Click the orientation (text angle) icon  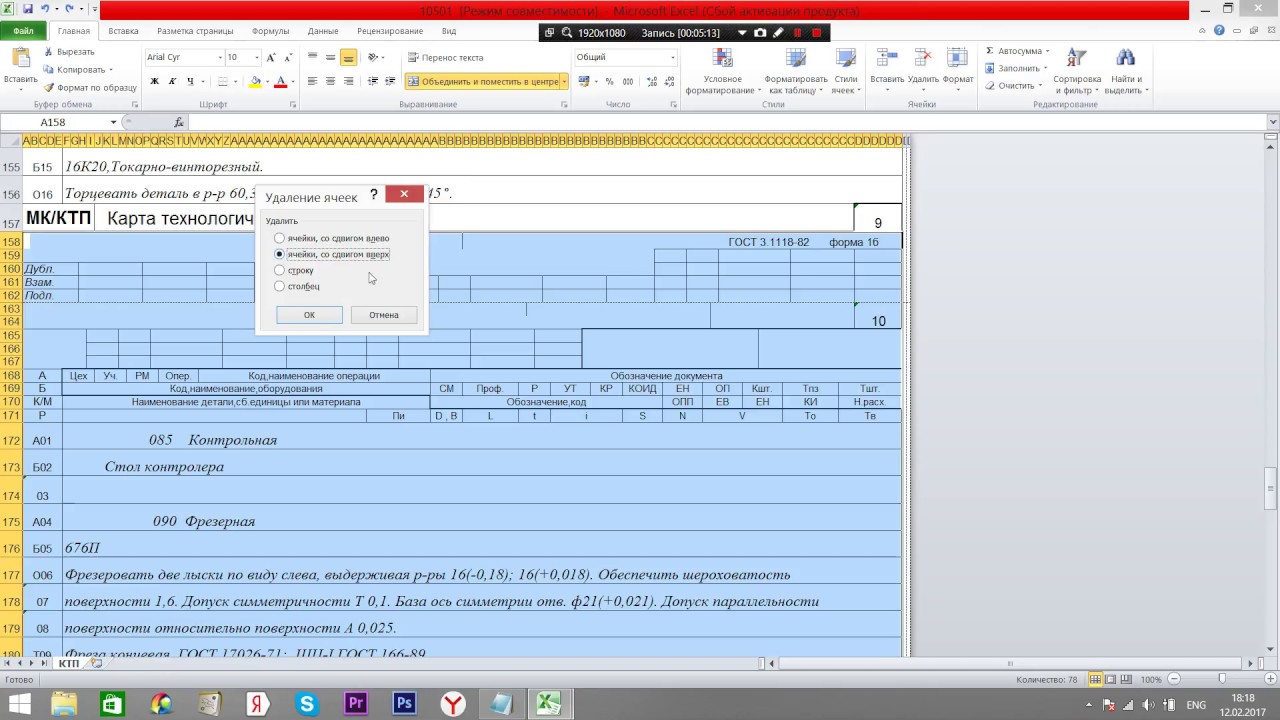(373, 58)
